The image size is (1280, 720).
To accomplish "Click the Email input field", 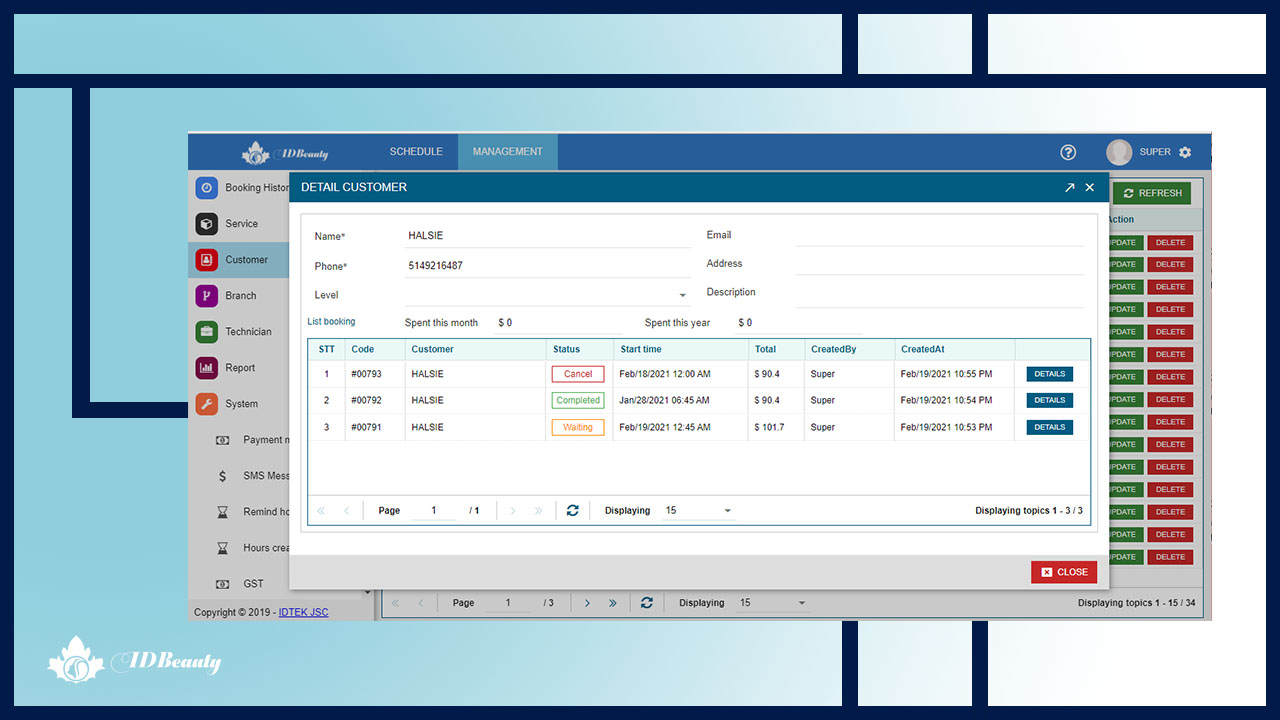I will [938, 236].
